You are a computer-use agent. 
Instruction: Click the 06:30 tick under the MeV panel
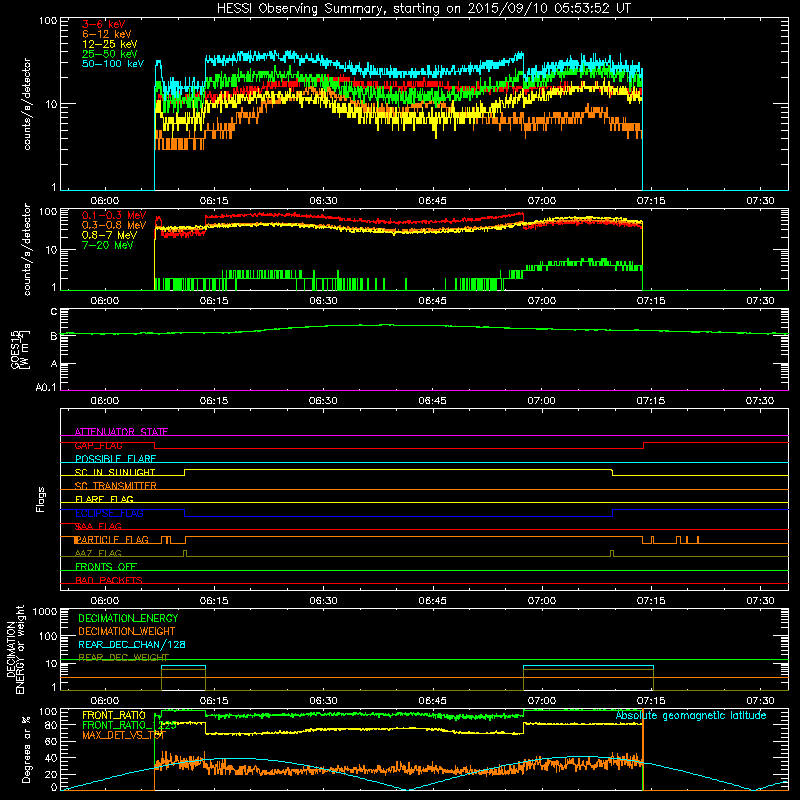pyautogui.click(x=323, y=301)
